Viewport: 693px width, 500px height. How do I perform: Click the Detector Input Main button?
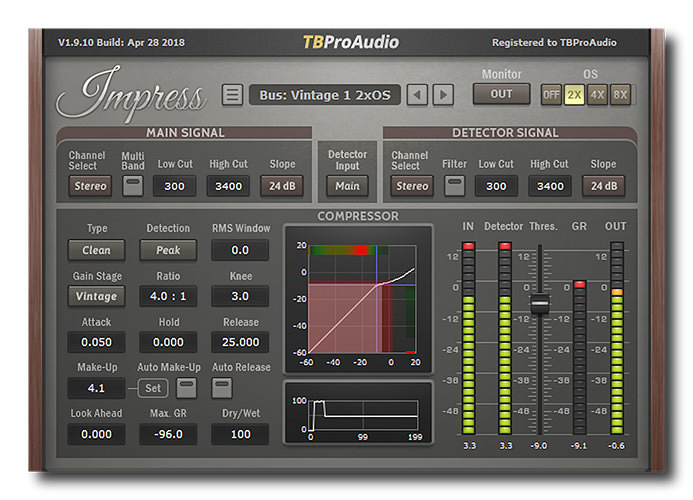(347, 185)
